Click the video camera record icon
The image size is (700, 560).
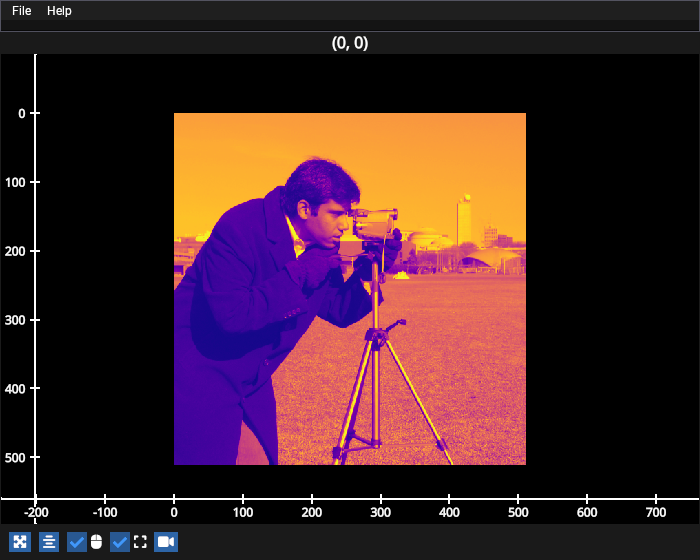pos(166,542)
